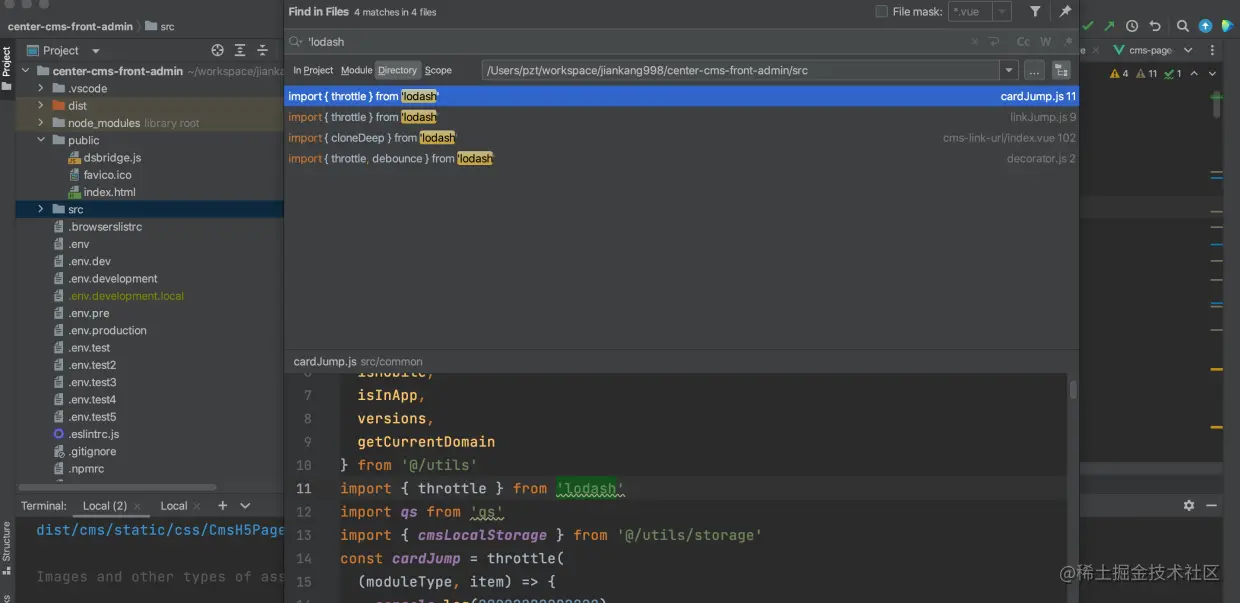The width and height of the screenshot is (1240, 603).
Task: Click Search Everywhere magnifier icon
Action: [1183, 26]
